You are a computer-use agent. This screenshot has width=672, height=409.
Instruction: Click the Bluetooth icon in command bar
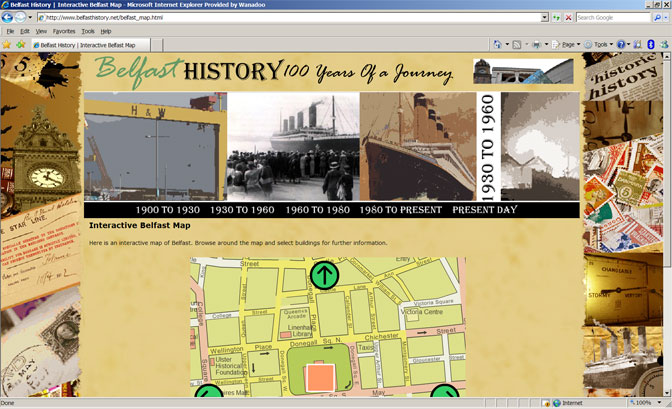[651, 45]
